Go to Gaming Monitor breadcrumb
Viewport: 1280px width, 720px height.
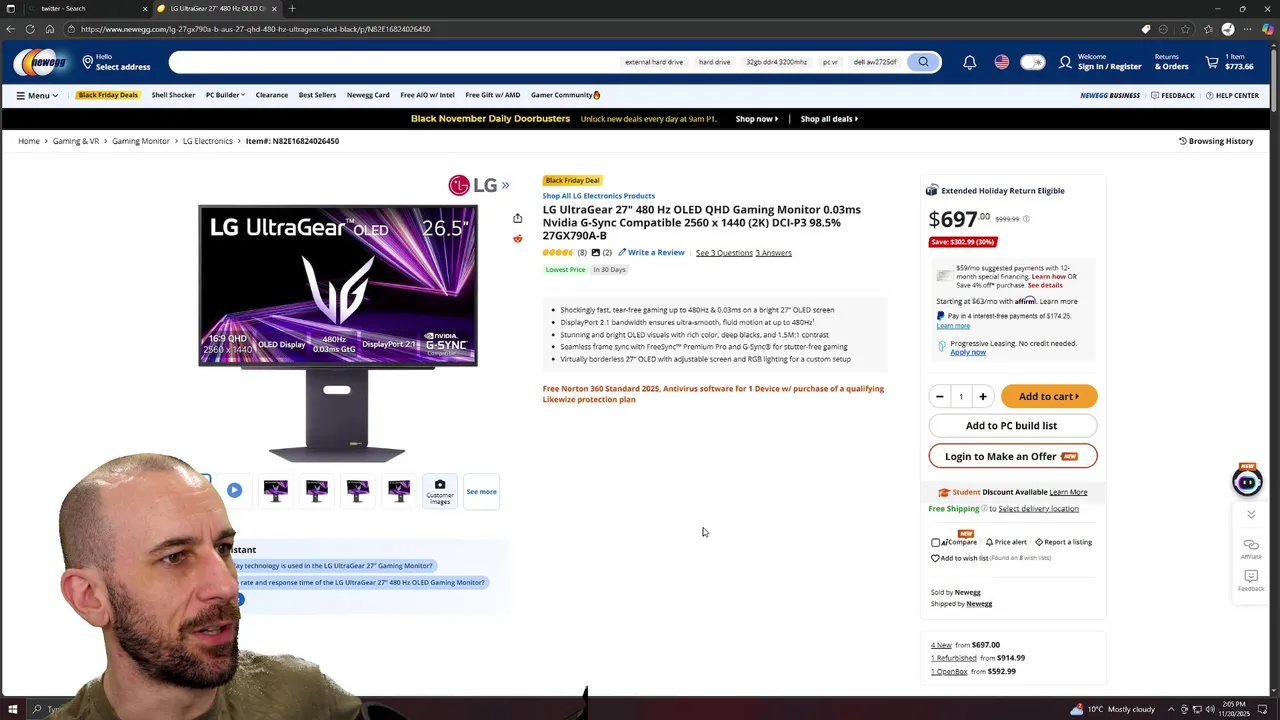(x=141, y=141)
